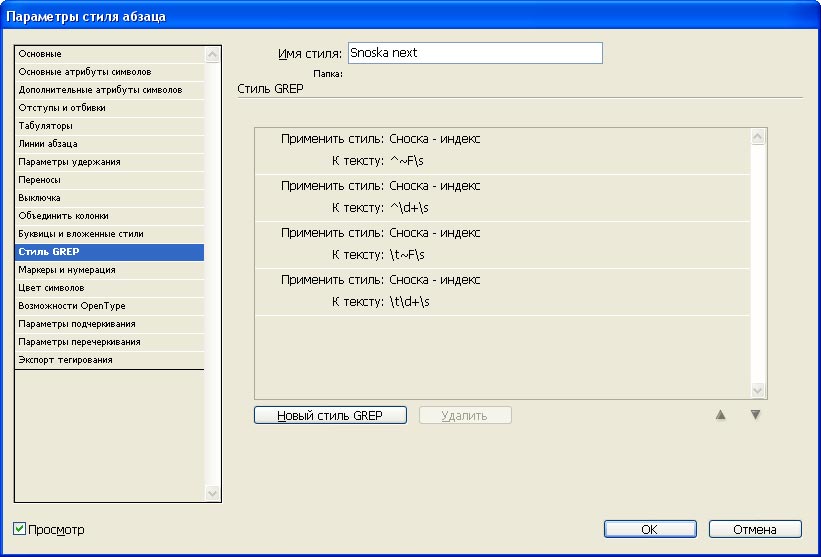Click GREP list scroll up arrow
The width and height of the screenshot is (821, 557).
[x=758, y=137]
